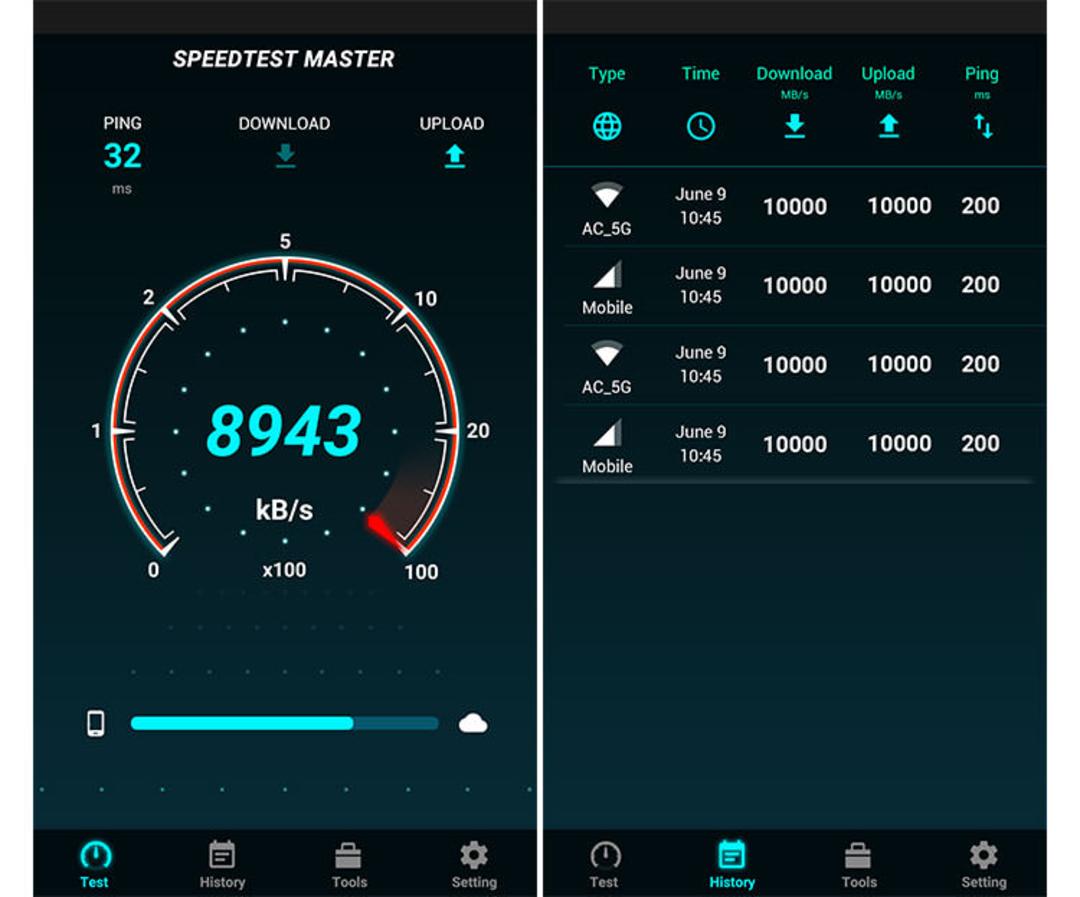Click the Download column arrow icon
The width and height of the screenshot is (1080, 897).
(794, 126)
